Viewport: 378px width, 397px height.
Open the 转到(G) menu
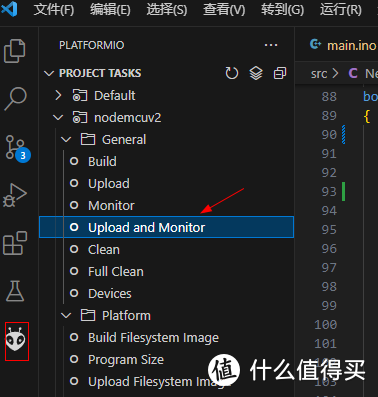(x=282, y=10)
